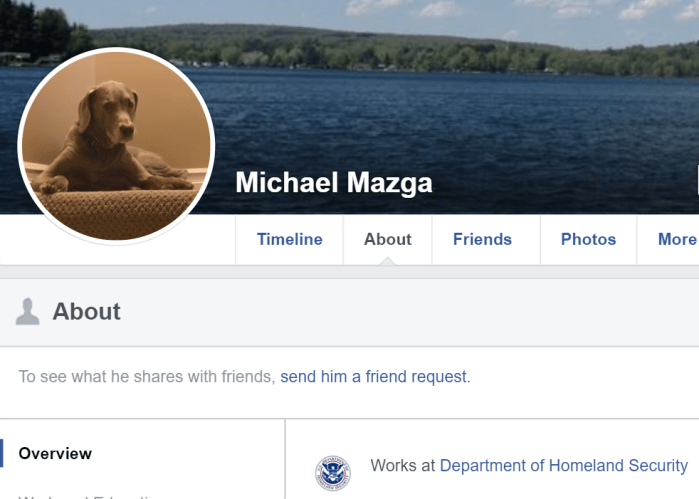The image size is (699, 499).
Task: Select the About tab
Action: pyautogui.click(x=387, y=239)
